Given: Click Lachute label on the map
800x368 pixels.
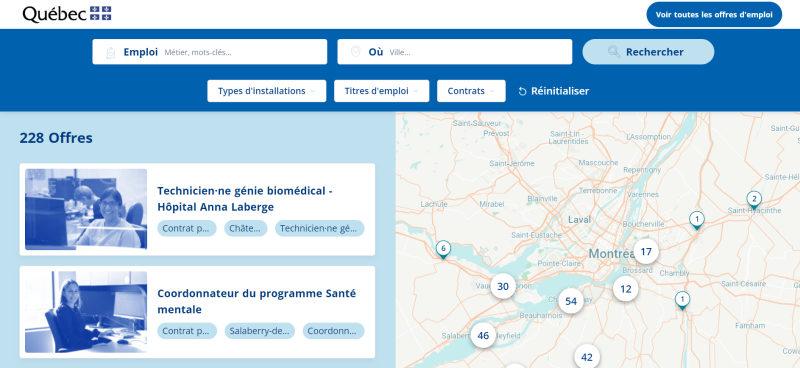Looking at the screenshot, I should click(434, 204).
